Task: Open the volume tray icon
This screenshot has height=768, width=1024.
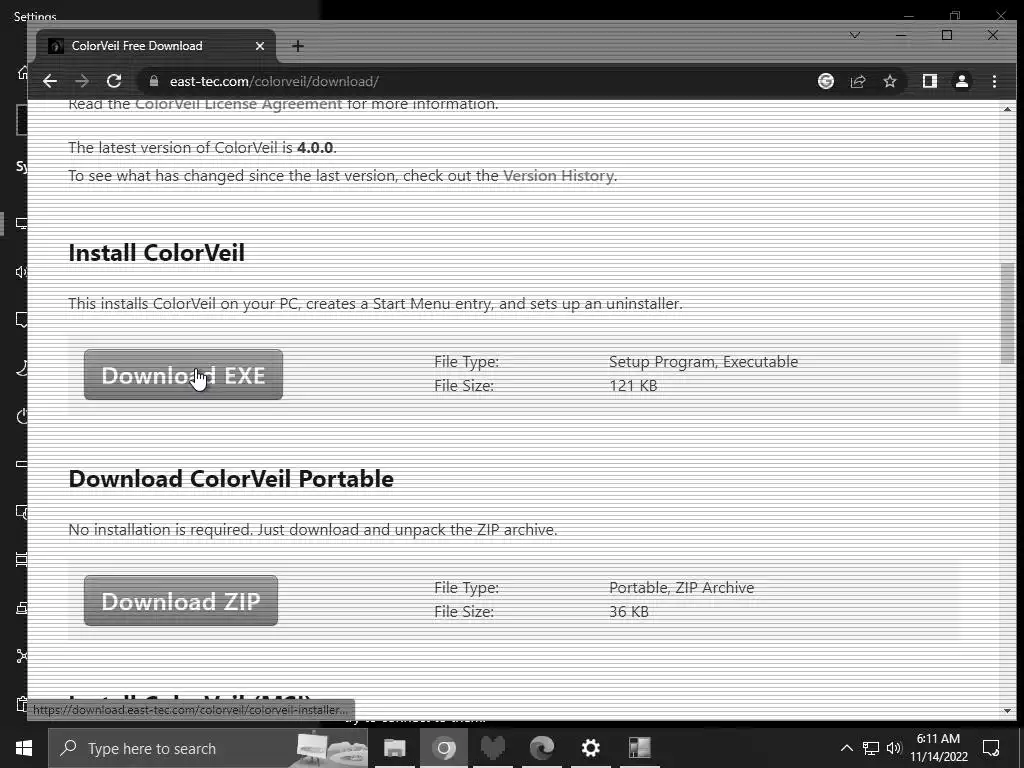Action: pyautogui.click(x=893, y=748)
